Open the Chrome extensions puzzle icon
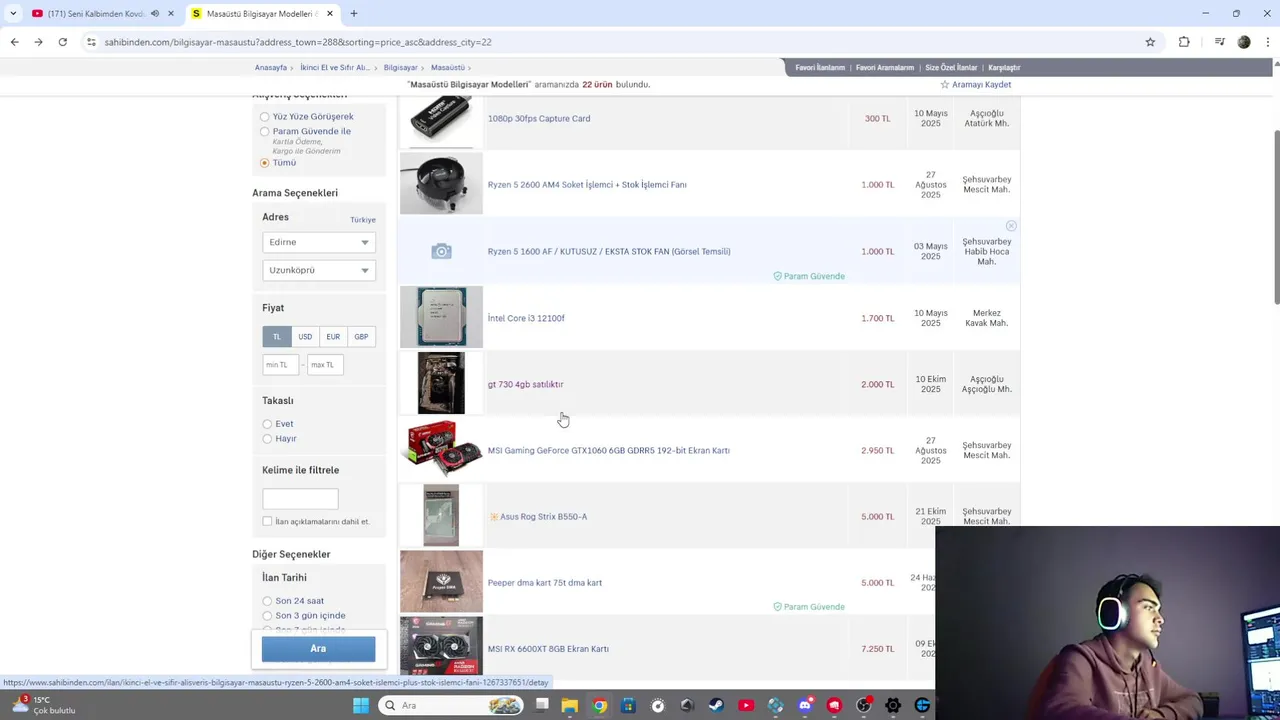This screenshot has height=720, width=1280. (1184, 42)
